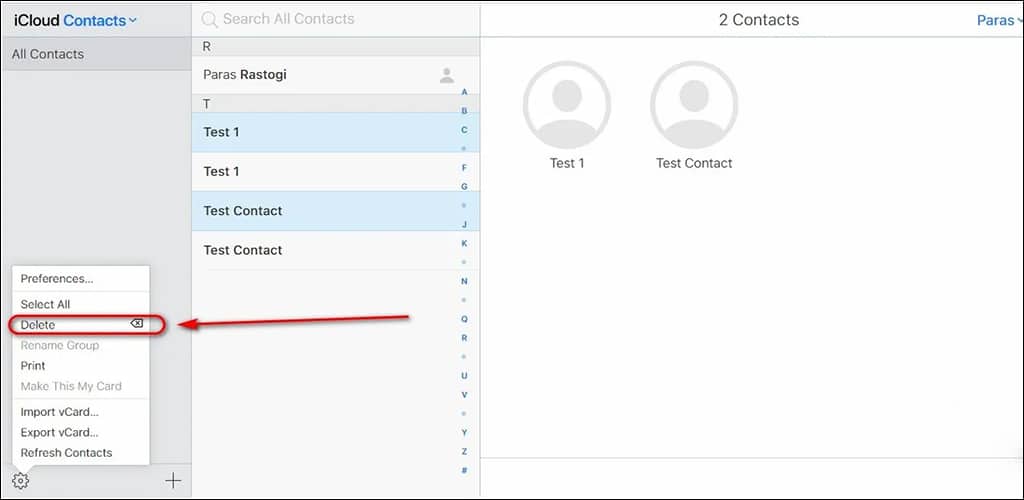Screen dimensions: 1024x500
Task: Open Preferences from the menu
Action: tap(57, 279)
